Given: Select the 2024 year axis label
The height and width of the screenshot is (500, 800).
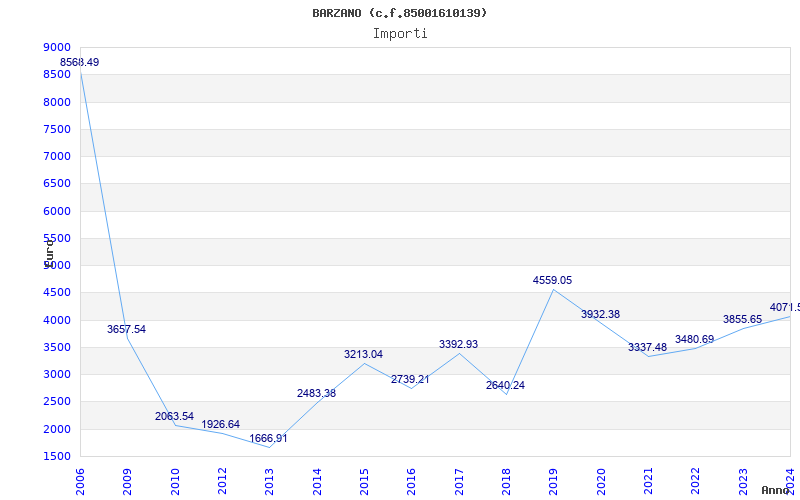Looking at the screenshot, I should (x=791, y=480).
